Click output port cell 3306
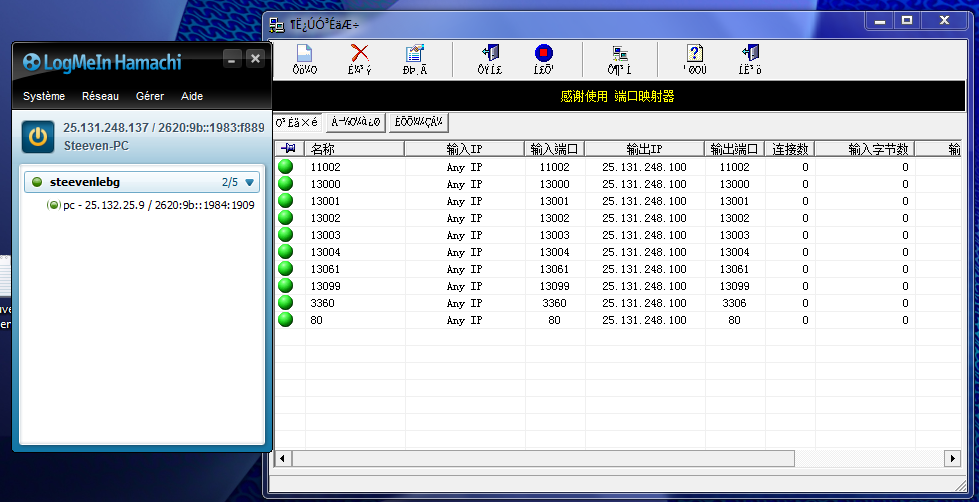Image resolution: width=979 pixels, height=502 pixels. tap(734, 303)
